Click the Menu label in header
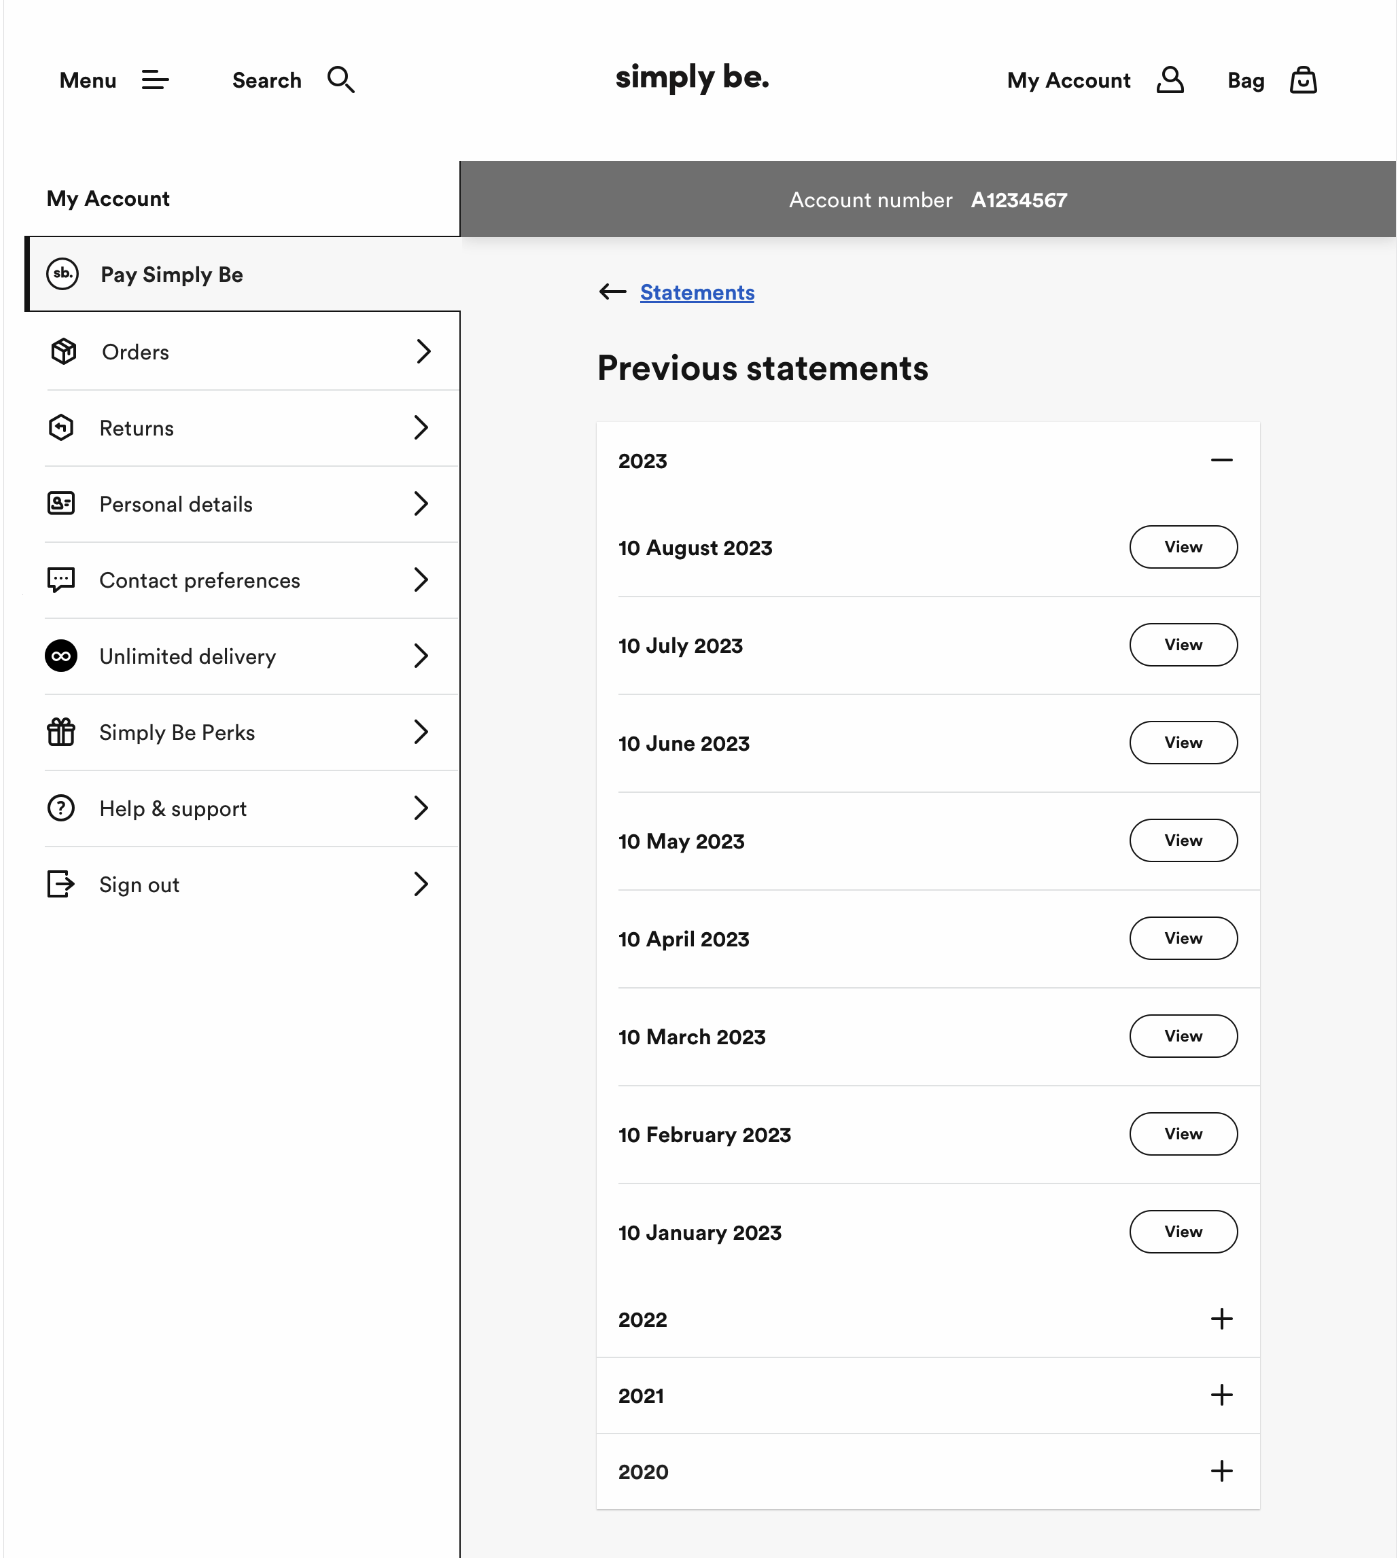This screenshot has width=1398, height=1558. pyautogui.click(x=88, y=80)
